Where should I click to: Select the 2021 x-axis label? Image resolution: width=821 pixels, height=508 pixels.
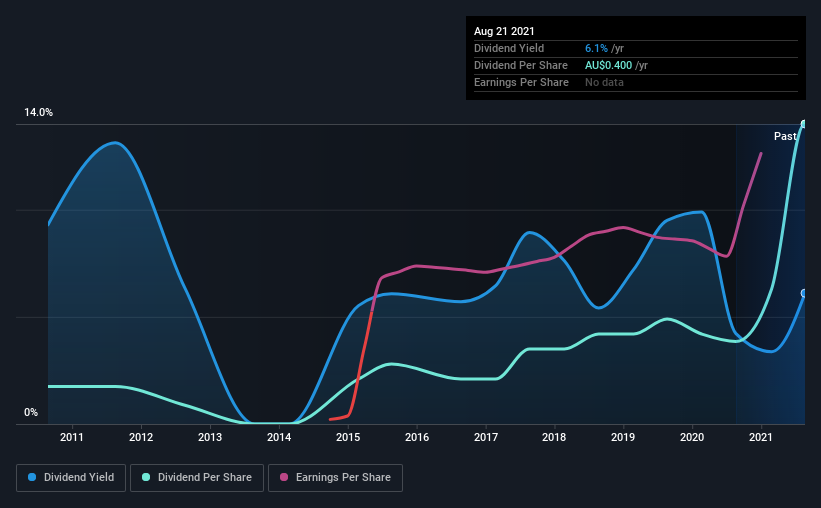pyautogui.click(x=761, y=437)
